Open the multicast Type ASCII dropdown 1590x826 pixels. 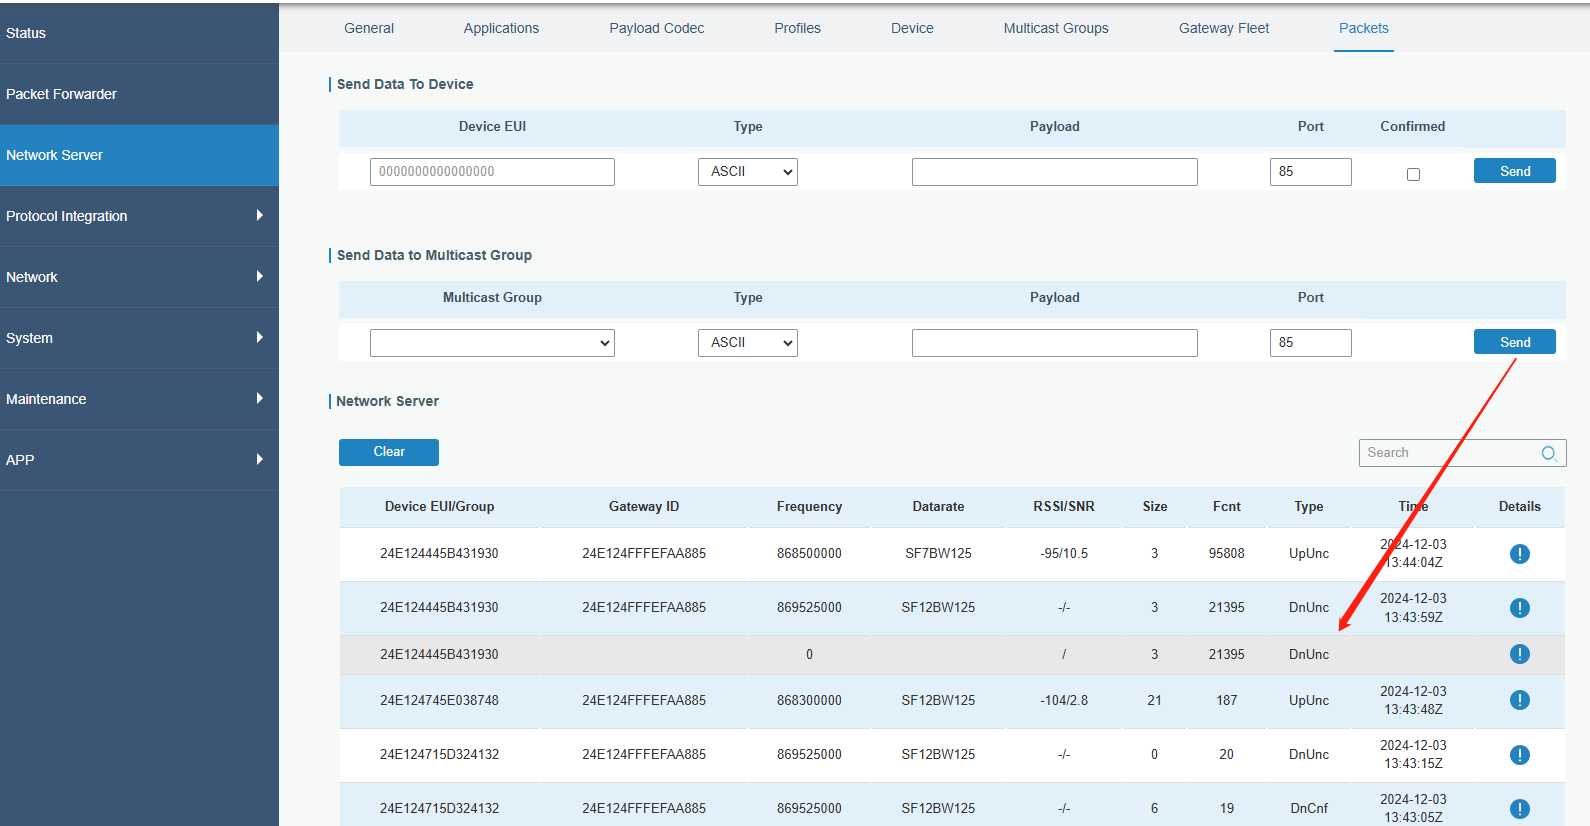point(748,343)
